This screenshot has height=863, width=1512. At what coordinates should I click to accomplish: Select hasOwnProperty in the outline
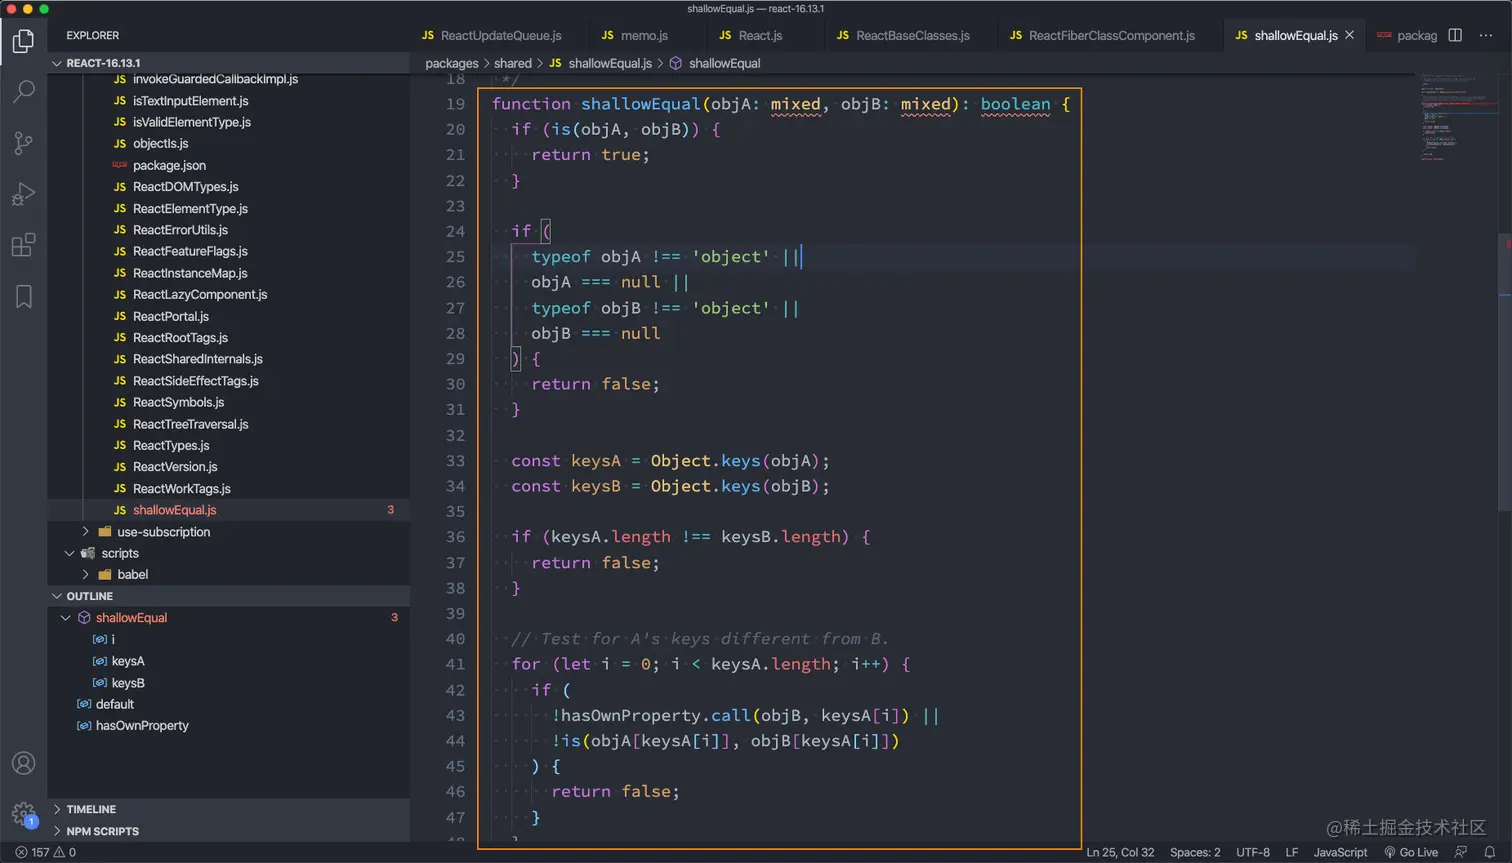[x=142, y=726]
